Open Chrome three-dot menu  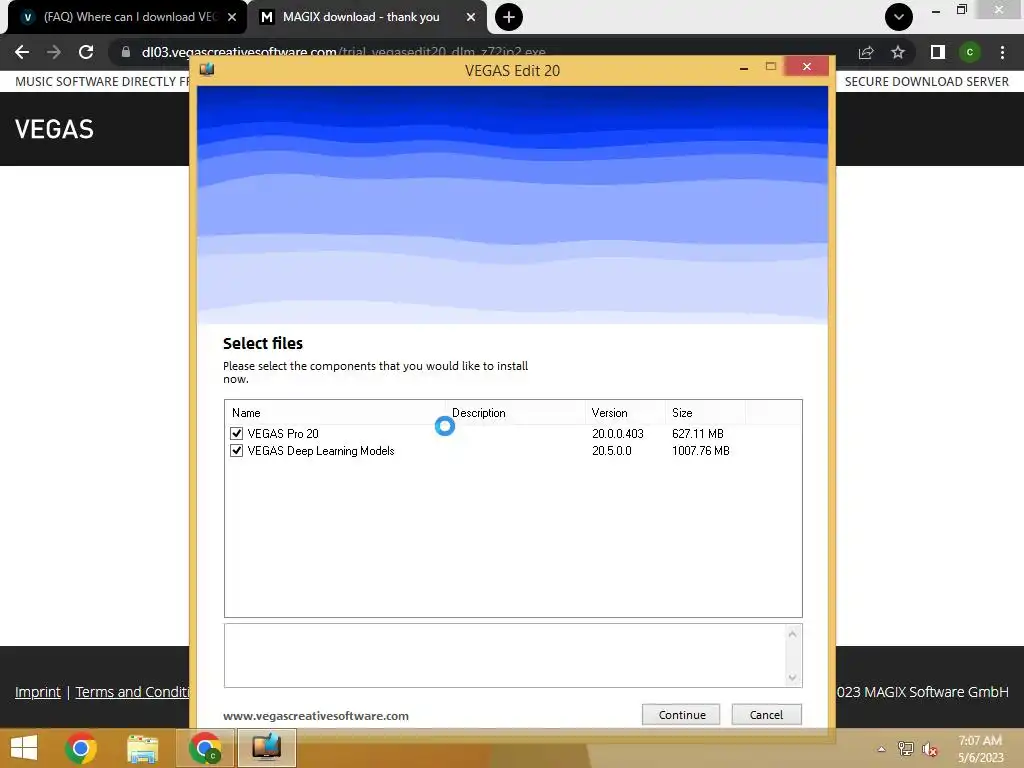point(1002,52)
